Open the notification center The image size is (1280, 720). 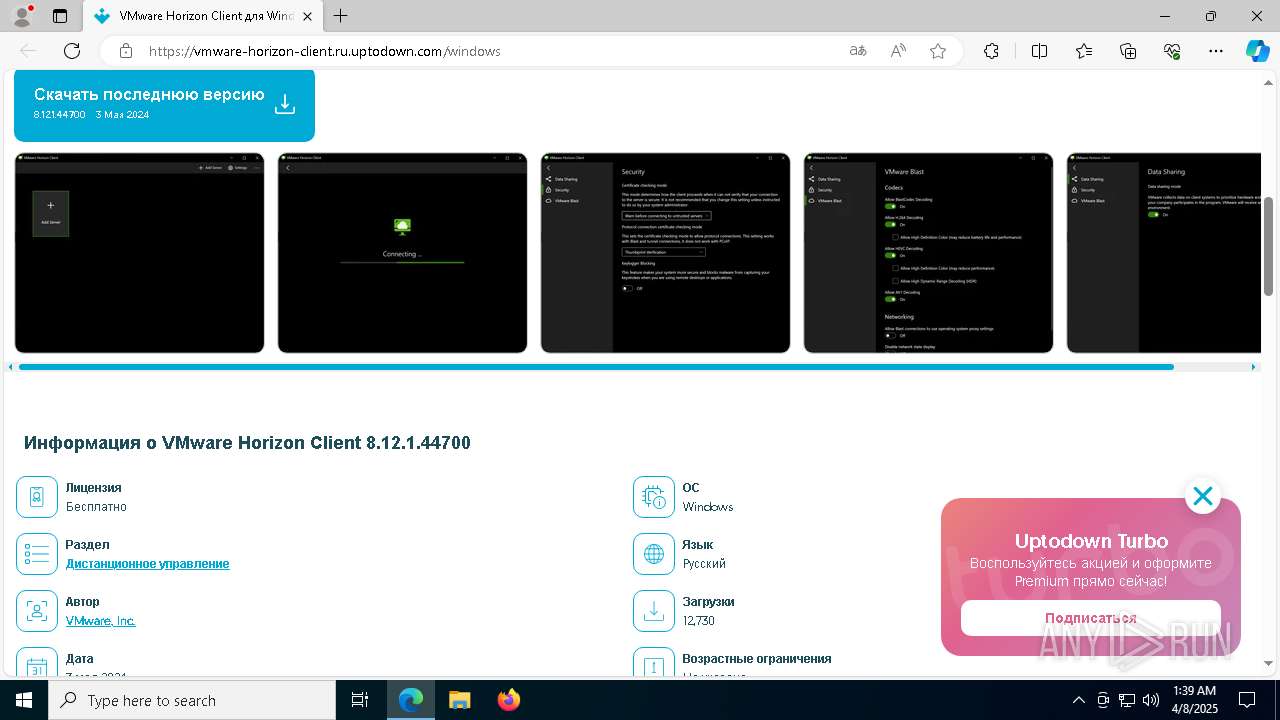coord(1247,700)
